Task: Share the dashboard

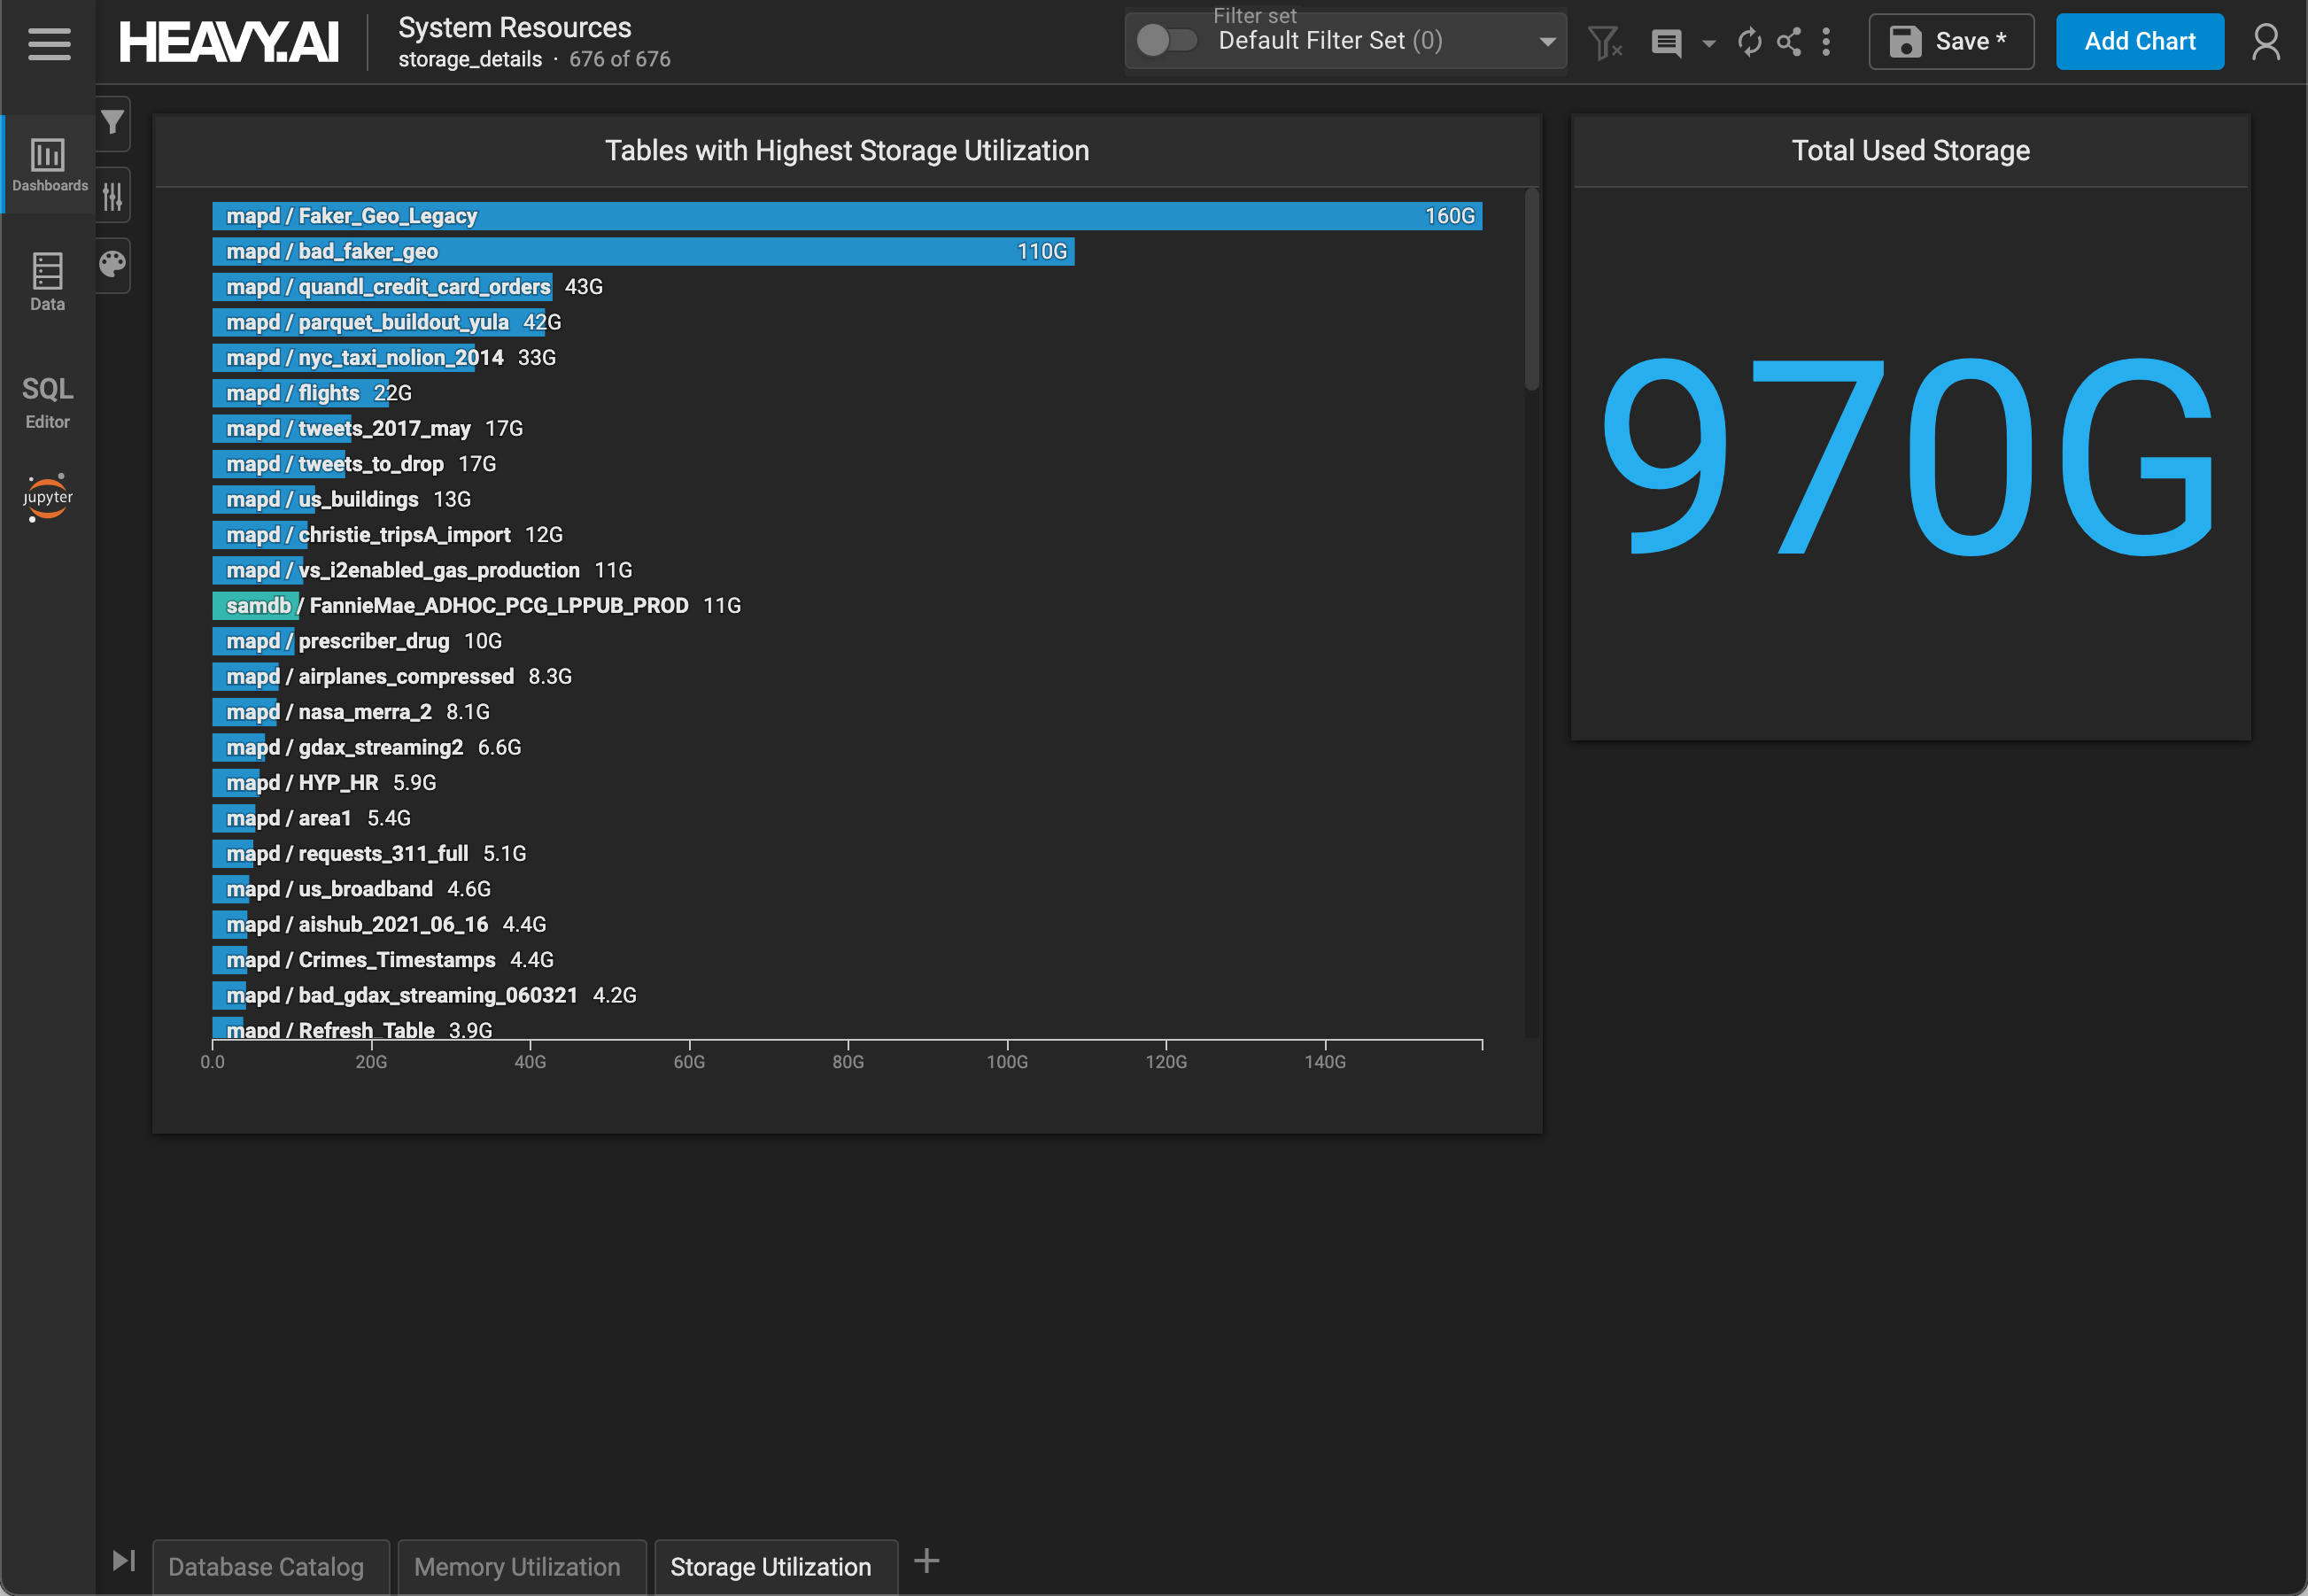Action: [x=1789, y=42]
